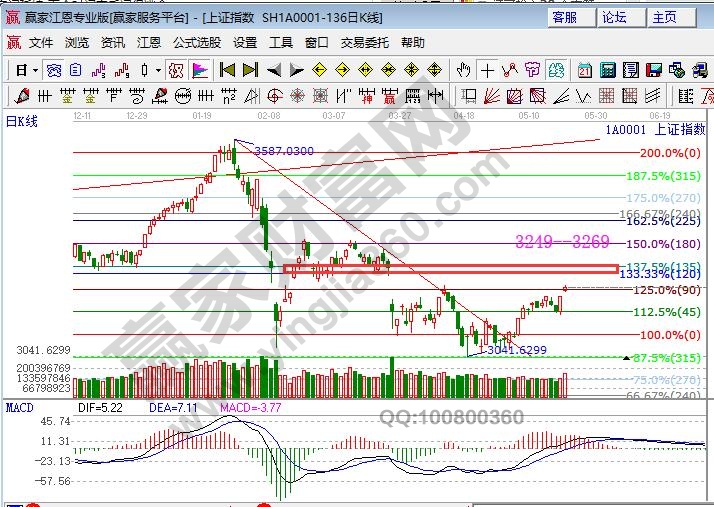Click the 客服 button
This screenshot has width=714, height=507.
click(564, 17)
